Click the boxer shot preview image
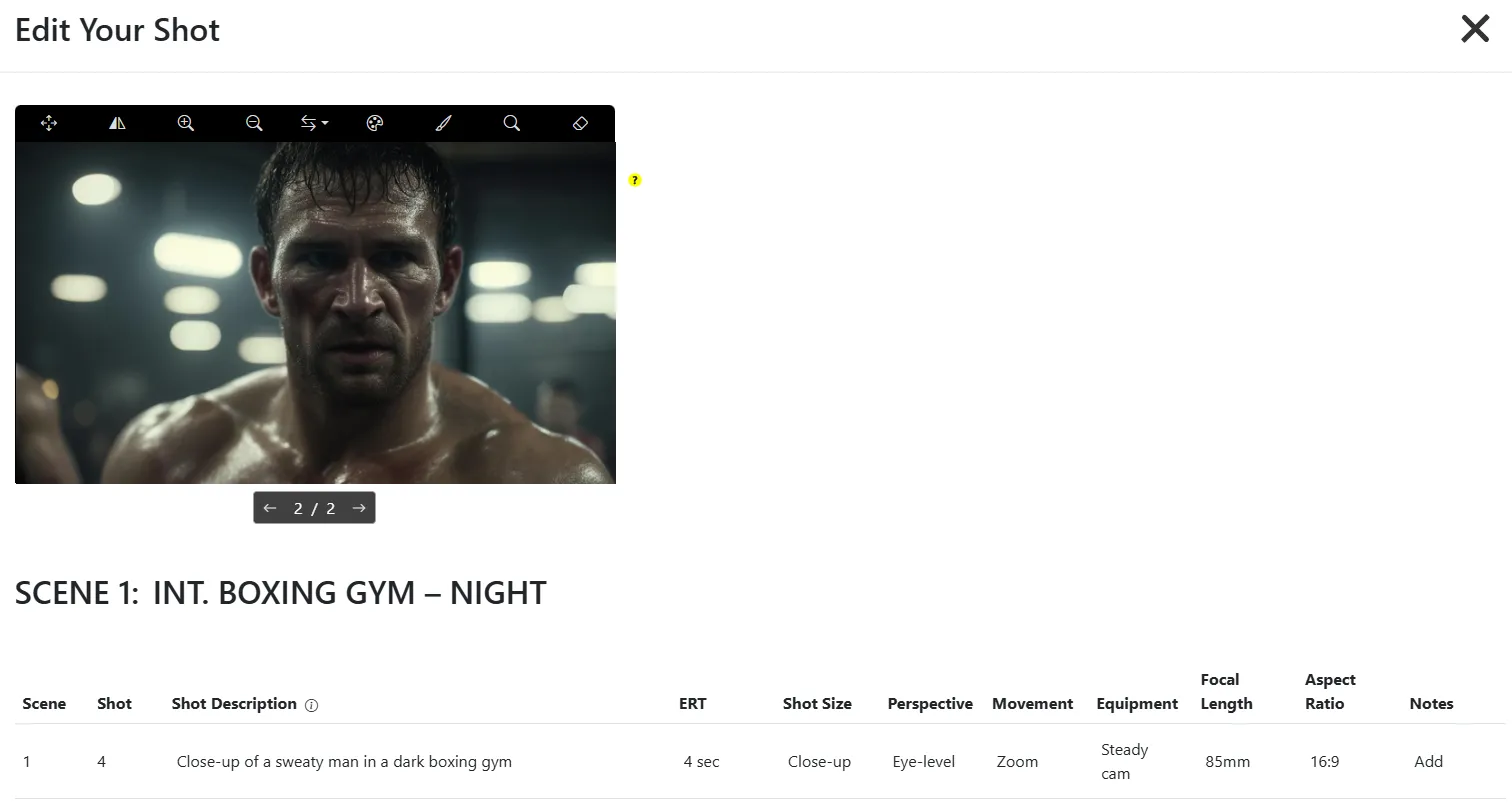This screenshot has width=1512, height=810. click(315, 313)
